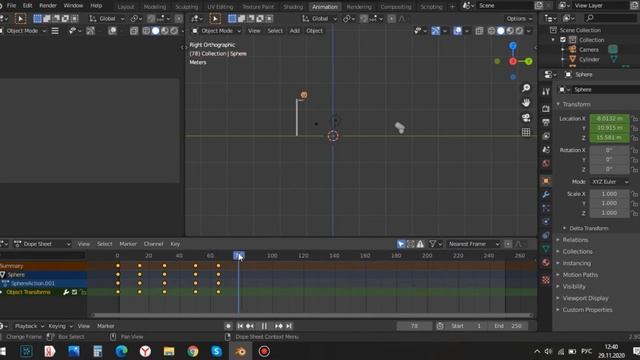Open the File menu
Viewport: 640px width, 360px height.
[x=11, y=6]
